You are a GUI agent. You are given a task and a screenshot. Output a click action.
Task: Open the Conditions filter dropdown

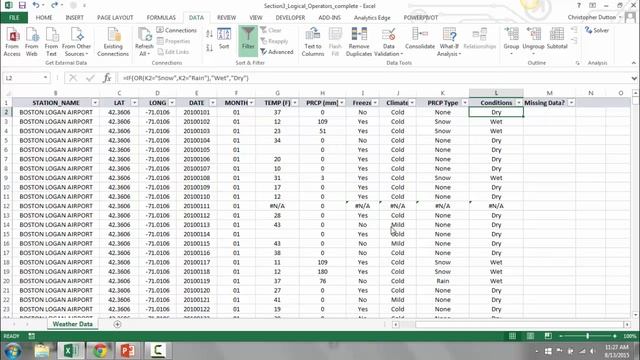pyautogui.click(x=519, y=102)
